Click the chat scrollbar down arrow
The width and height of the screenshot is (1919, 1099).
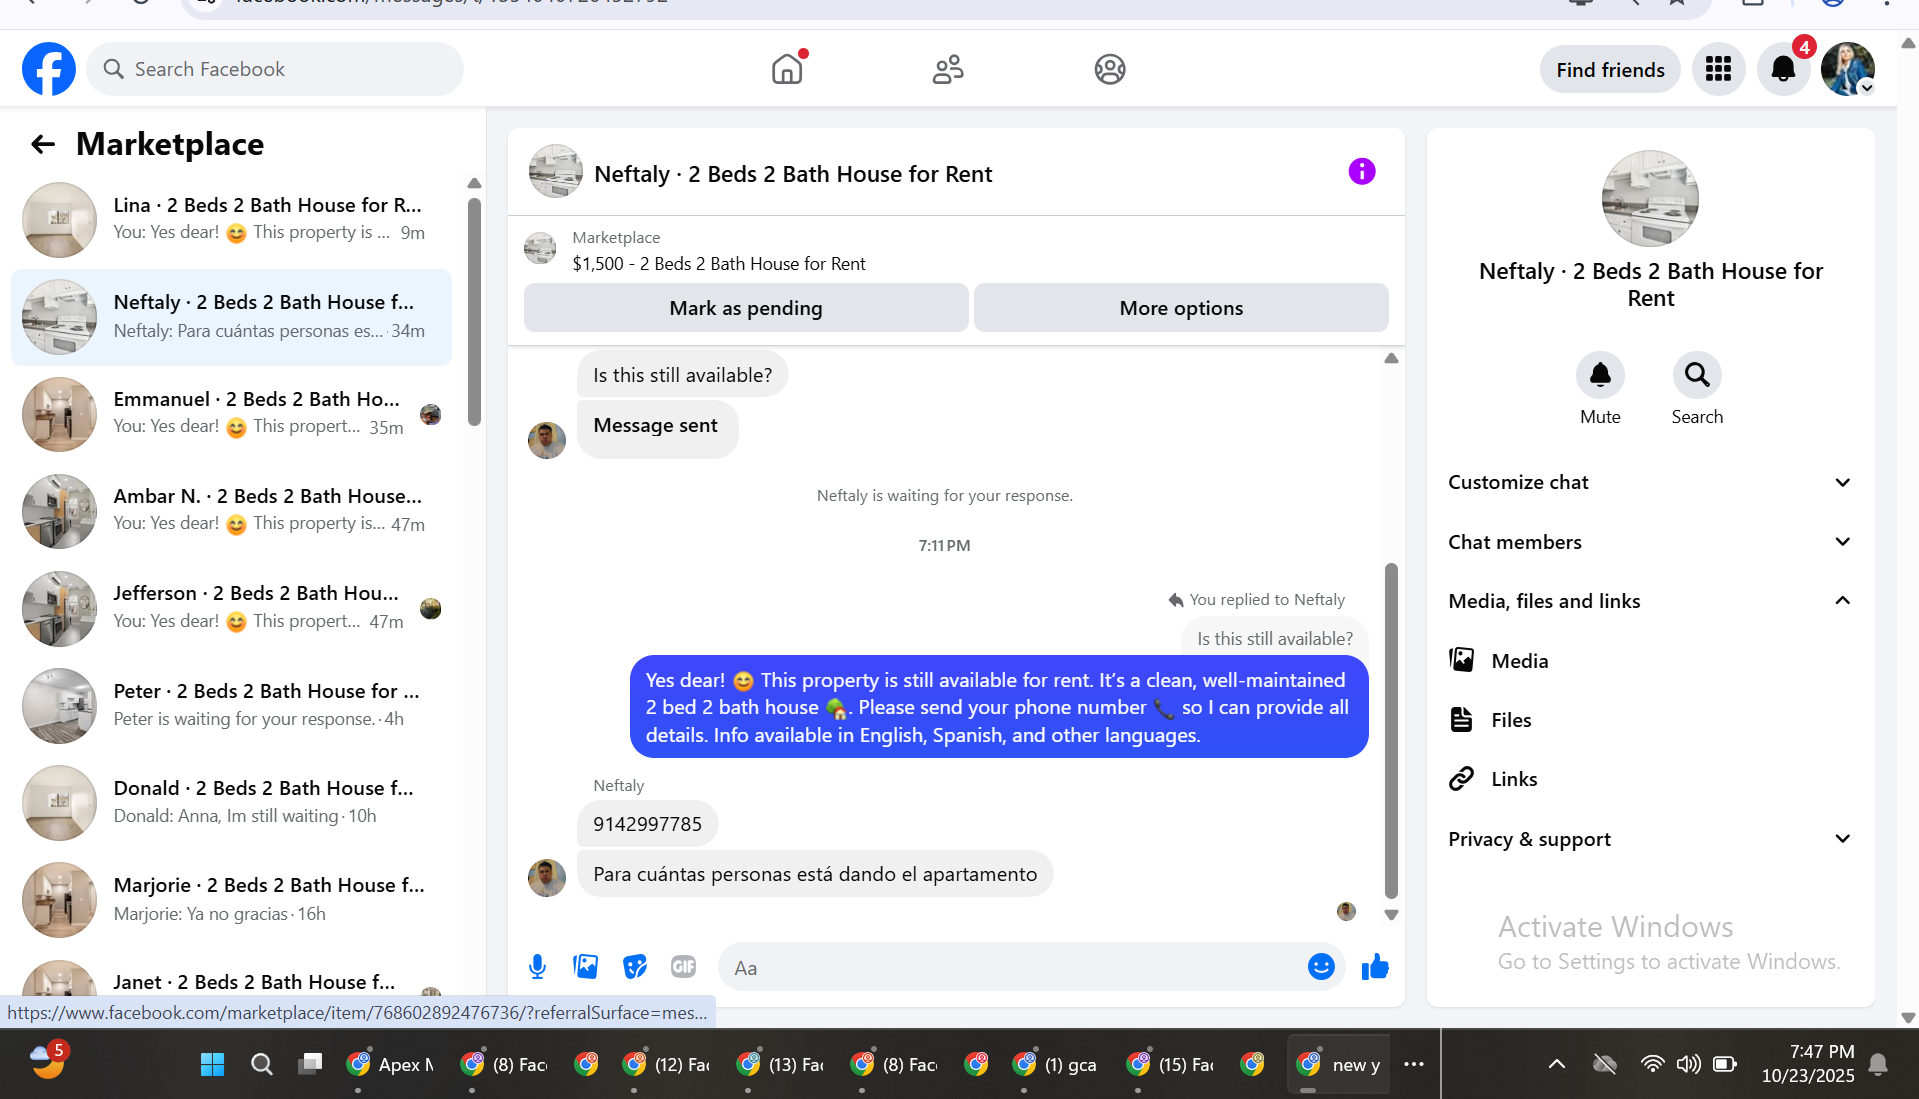coord(1391,914)
